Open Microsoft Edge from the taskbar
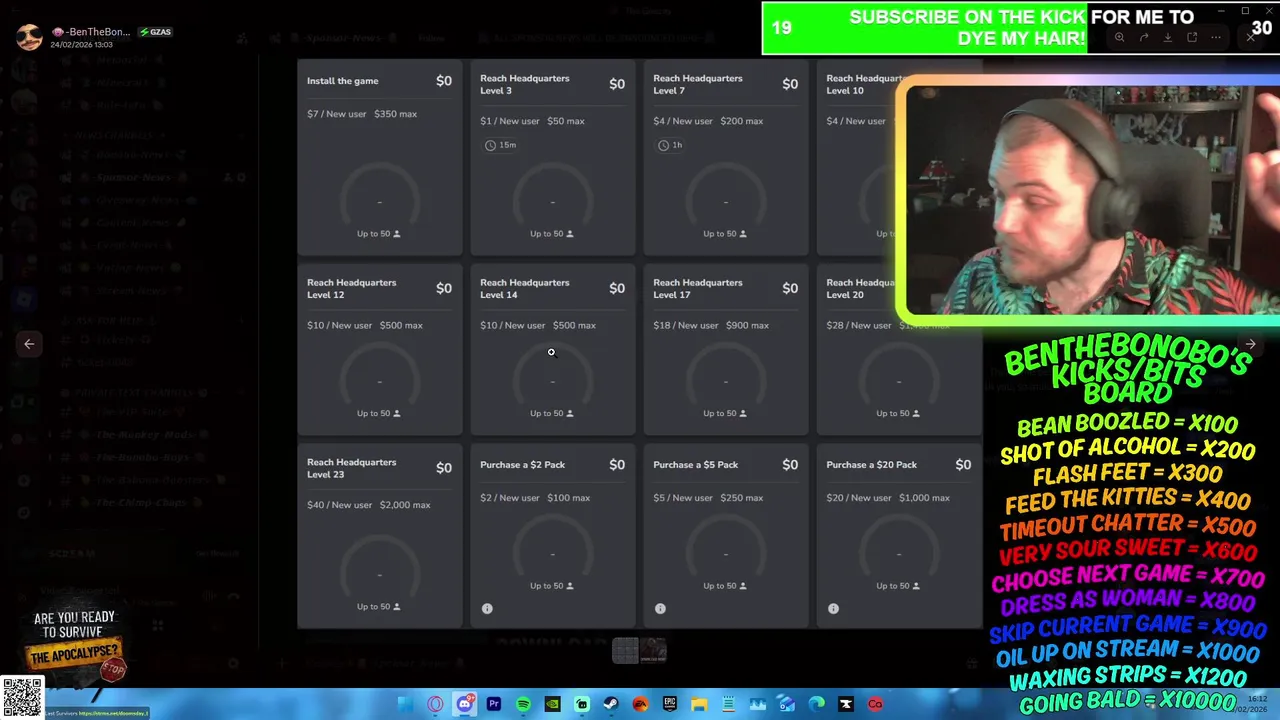 (x=817, y=704)
